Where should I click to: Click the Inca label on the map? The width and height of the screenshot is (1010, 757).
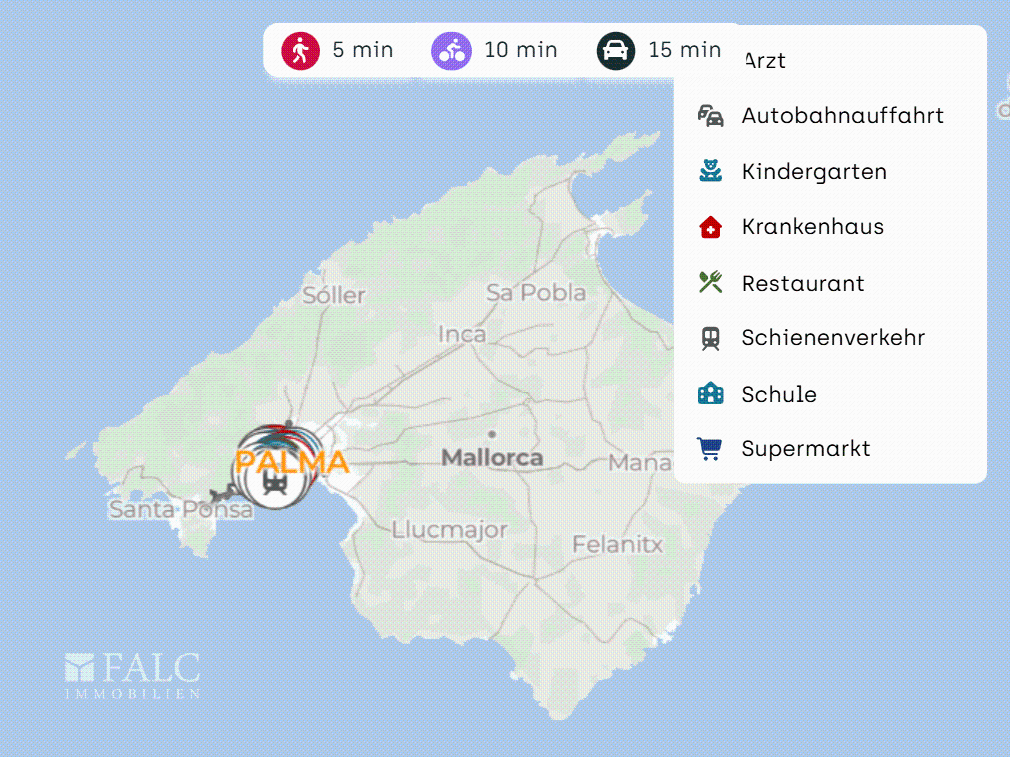coord(462,334)
